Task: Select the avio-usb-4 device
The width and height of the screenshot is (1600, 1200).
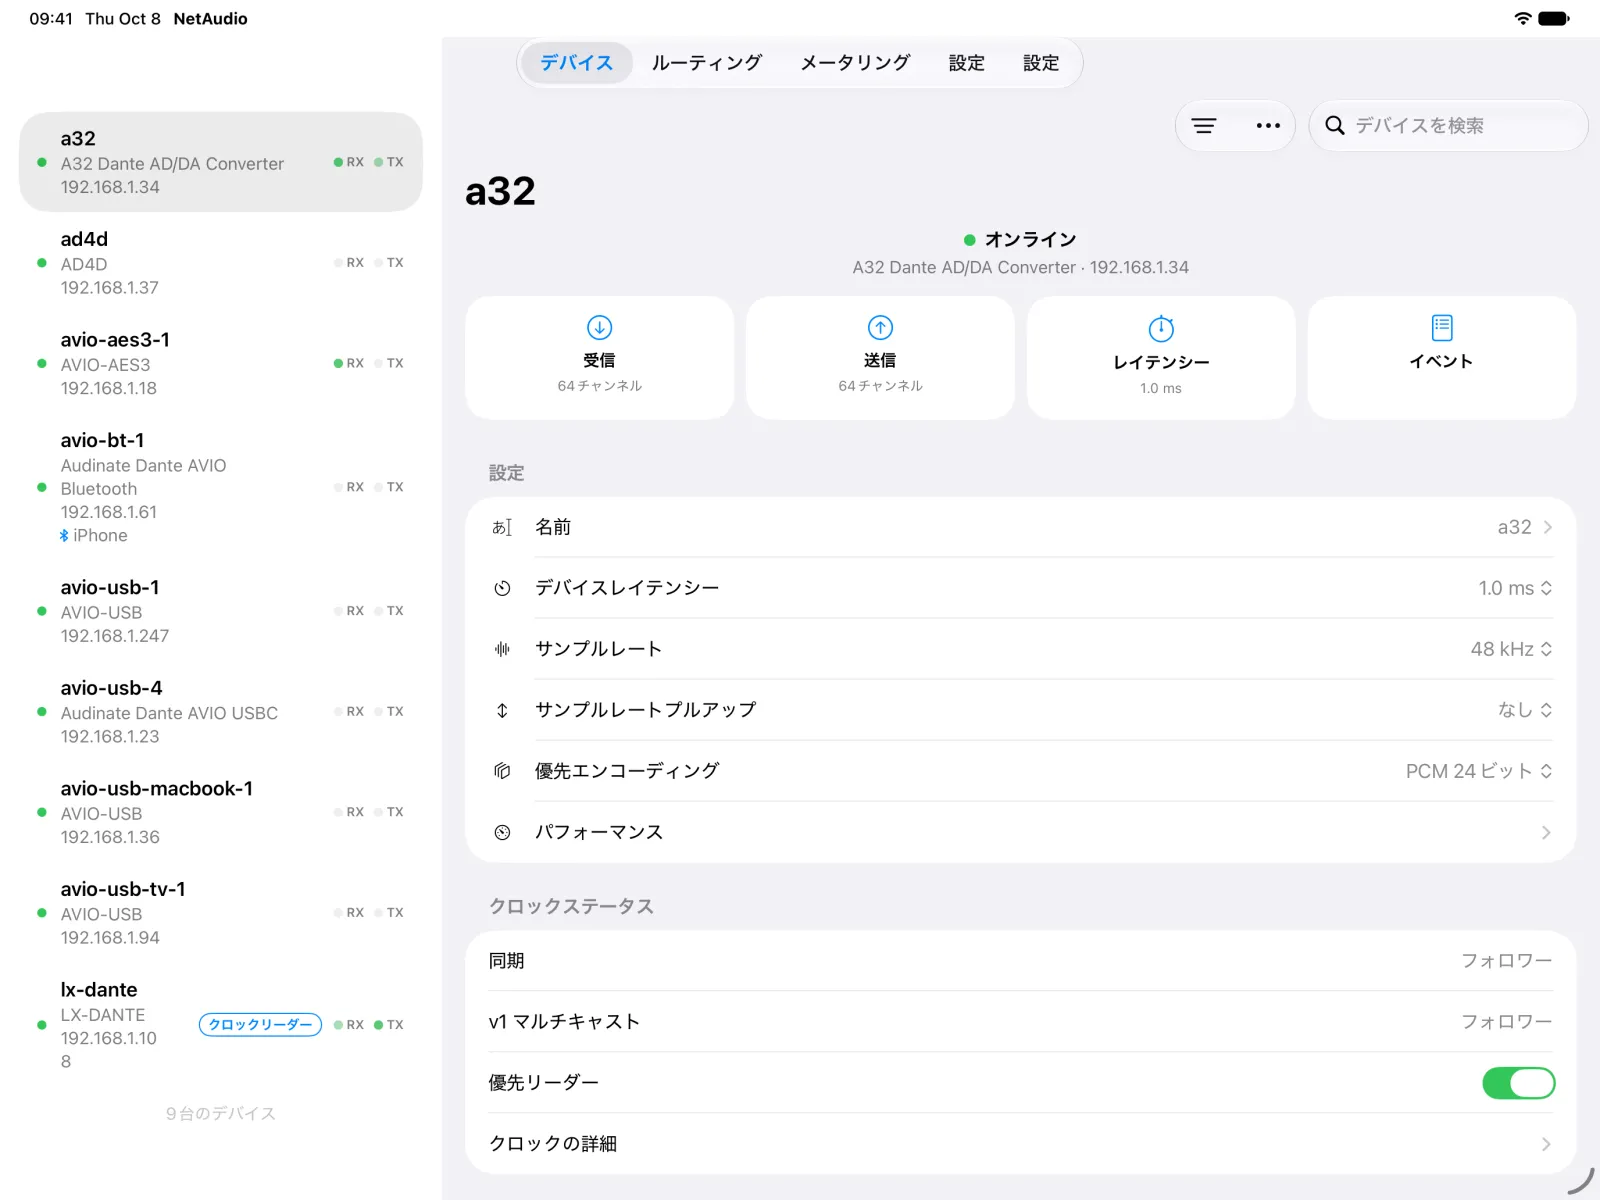Action: click(221, 712)
